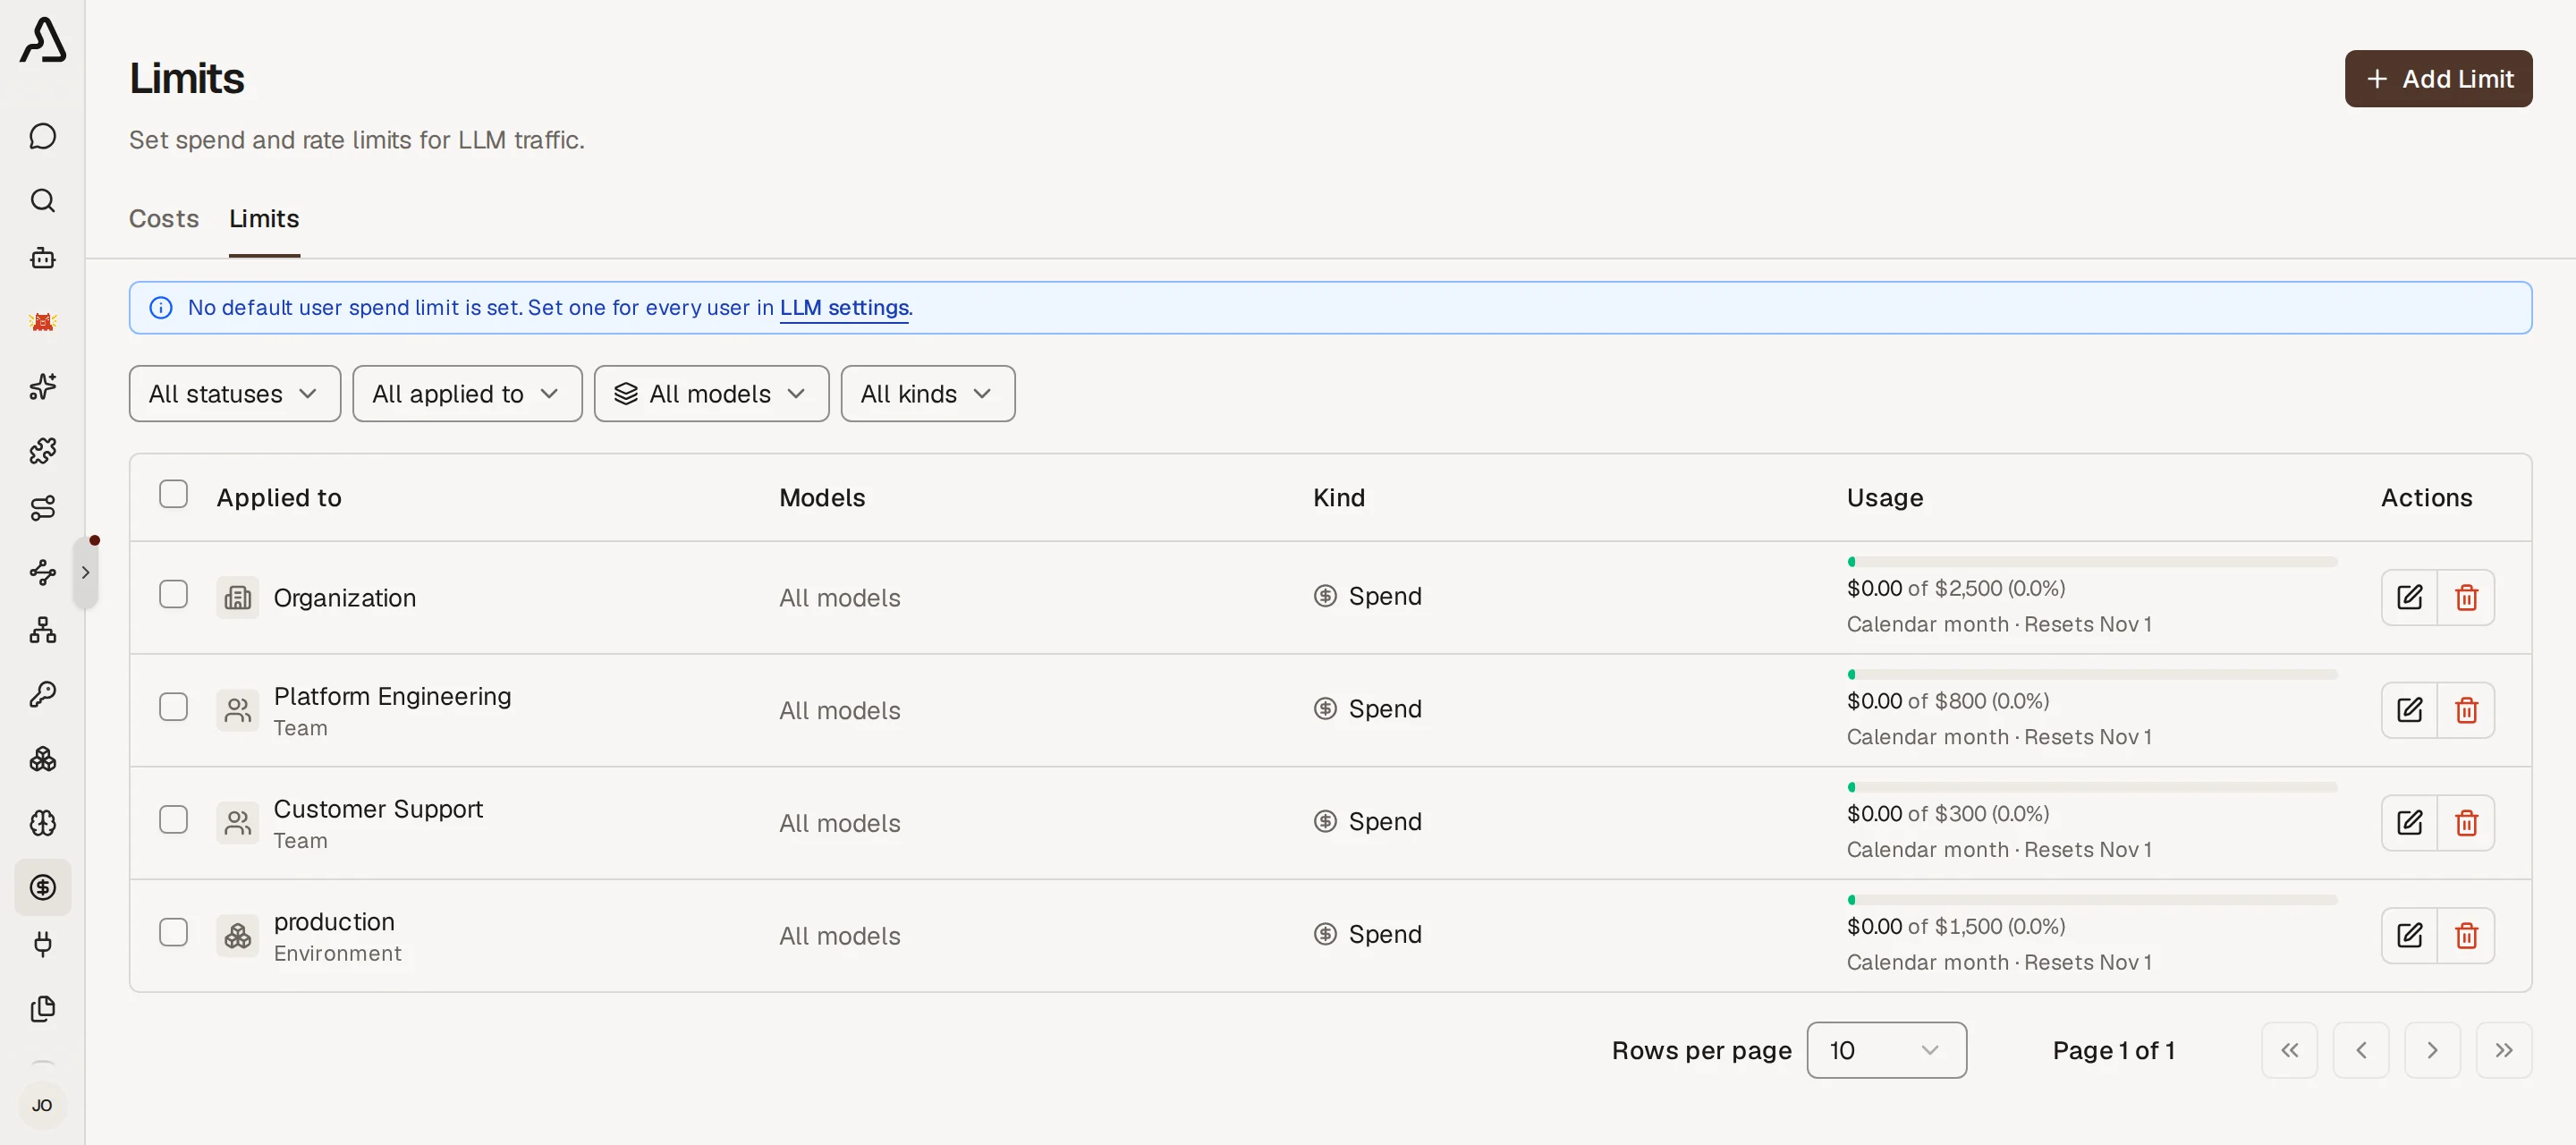The height and width of the screenshot is (1145, 2576).
Task: Switch to the Costs tab
Action: (164, 218)
